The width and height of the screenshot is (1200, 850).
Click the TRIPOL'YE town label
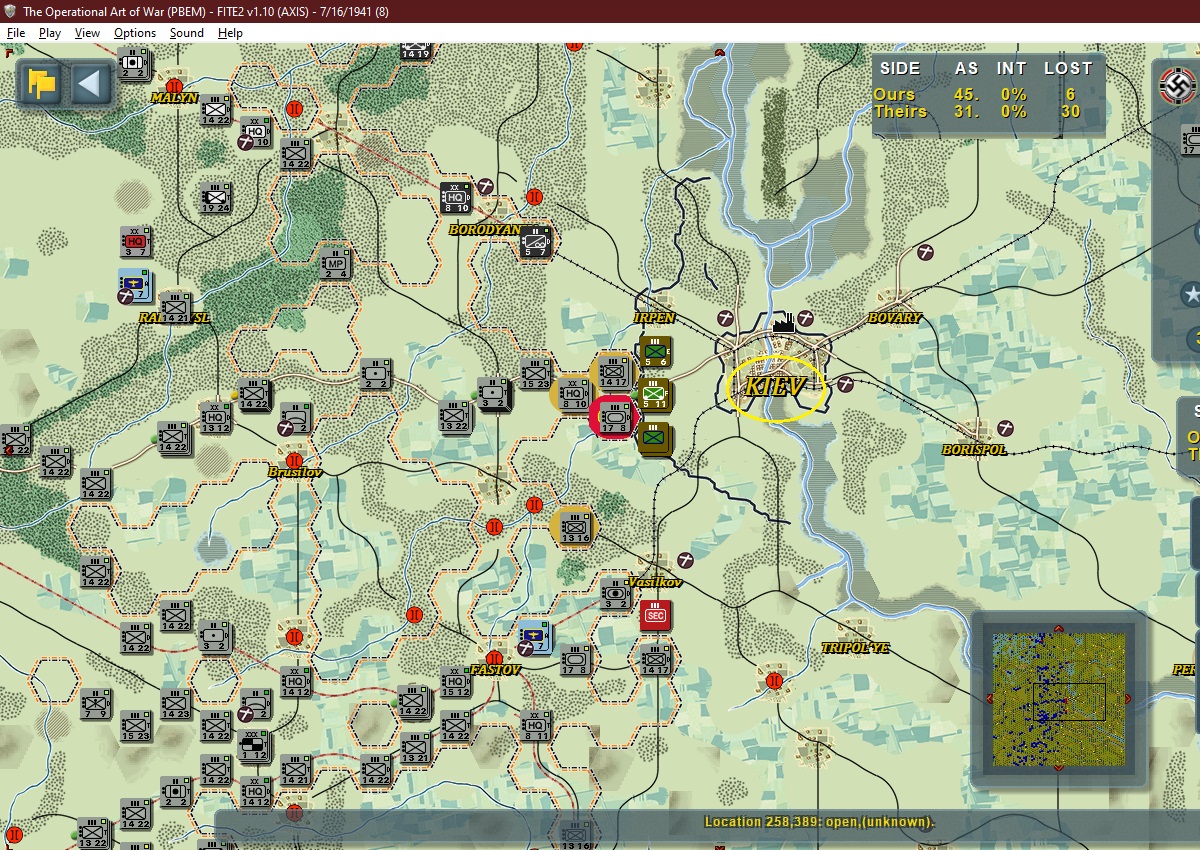click(x=855, y=648)
